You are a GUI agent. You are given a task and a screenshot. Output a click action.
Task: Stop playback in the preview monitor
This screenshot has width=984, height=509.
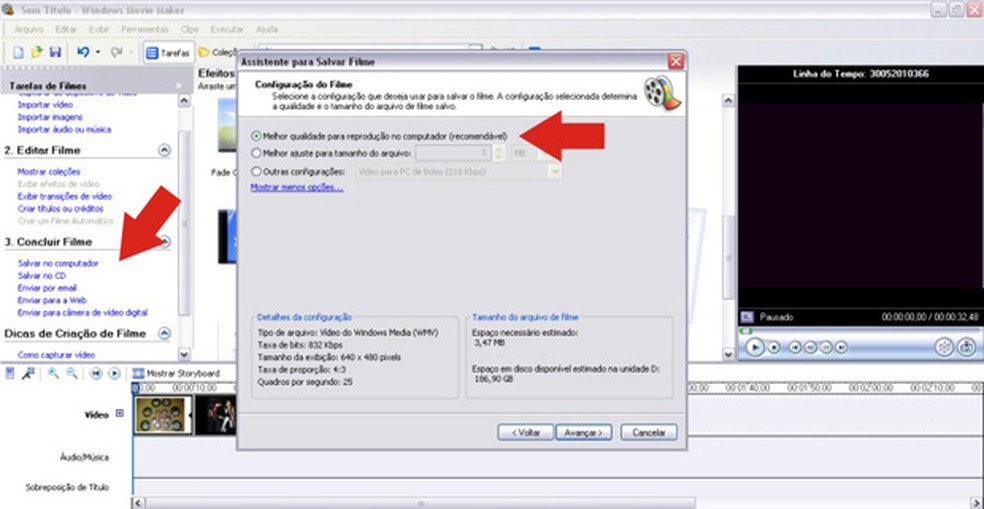[x=774, y=346]
